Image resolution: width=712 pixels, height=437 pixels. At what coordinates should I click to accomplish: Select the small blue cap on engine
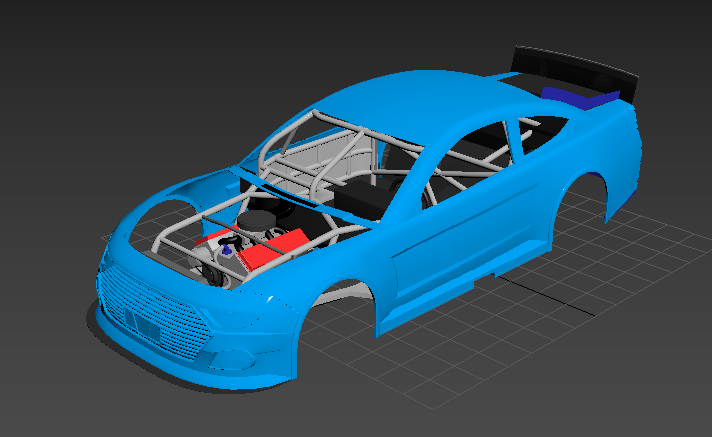226,249
